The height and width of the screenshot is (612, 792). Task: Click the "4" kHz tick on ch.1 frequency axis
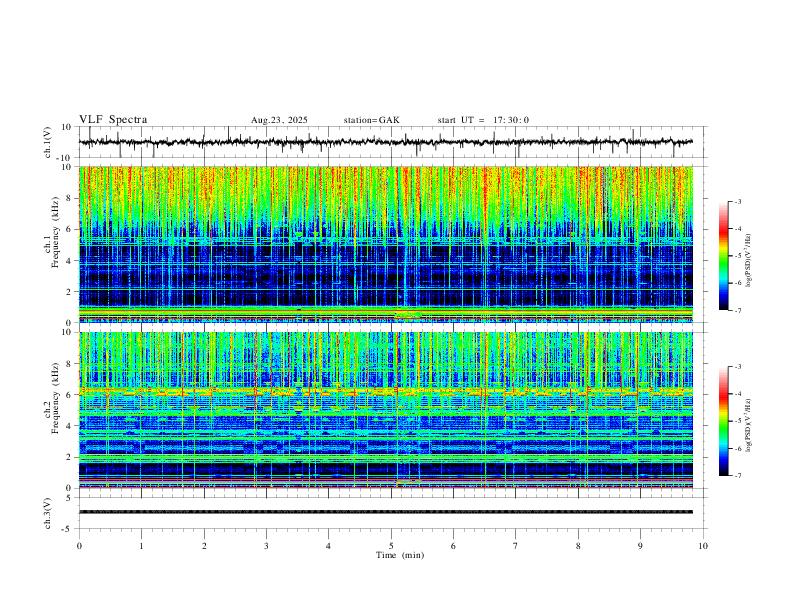[70, 261]
